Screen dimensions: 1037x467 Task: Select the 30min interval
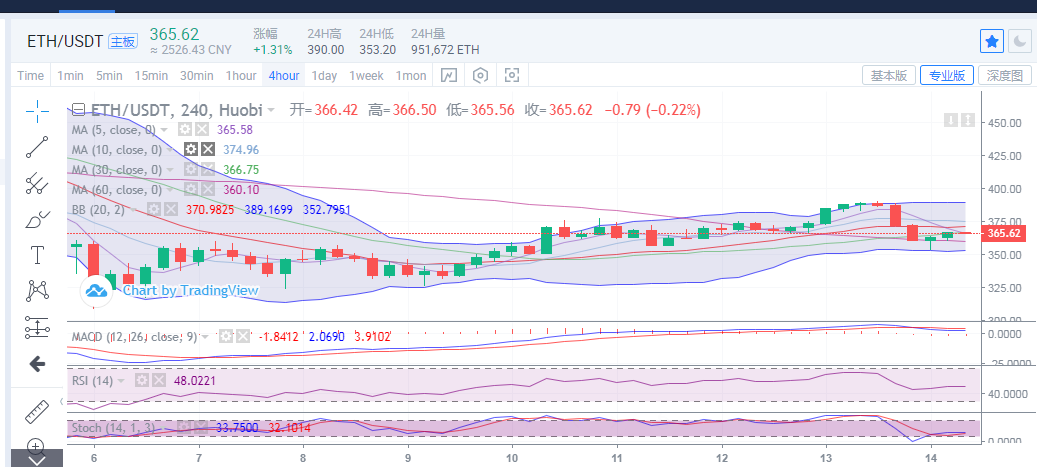[196, 75]
